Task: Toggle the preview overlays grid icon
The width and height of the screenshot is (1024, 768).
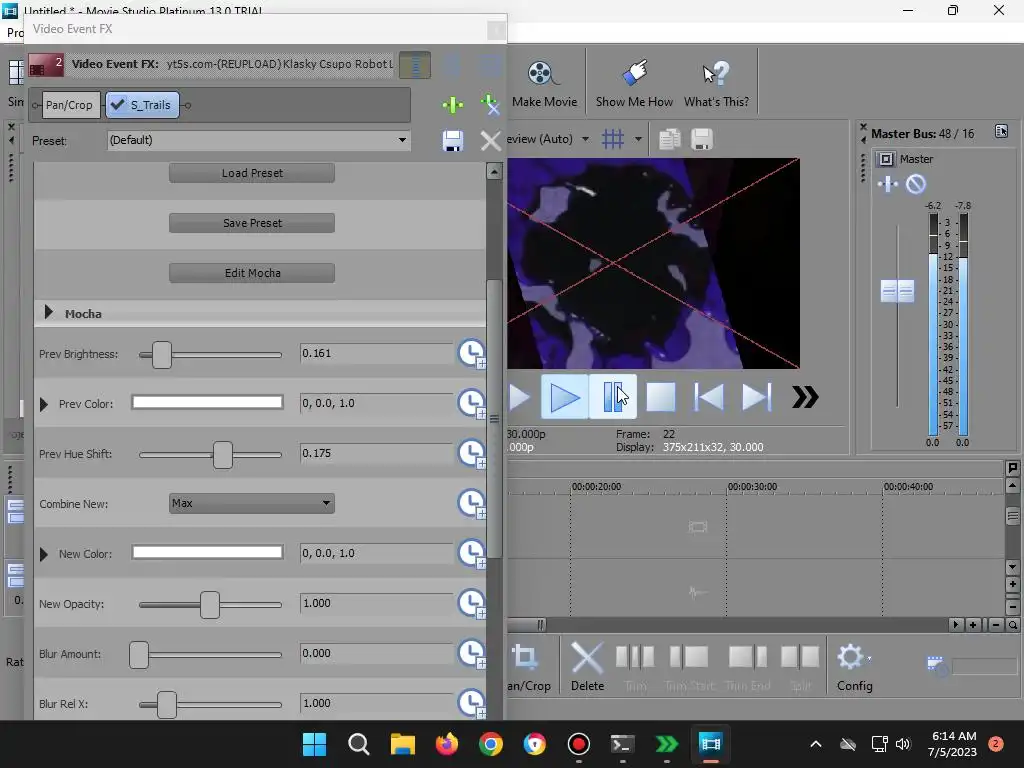Action: click(x=613, y=139)
